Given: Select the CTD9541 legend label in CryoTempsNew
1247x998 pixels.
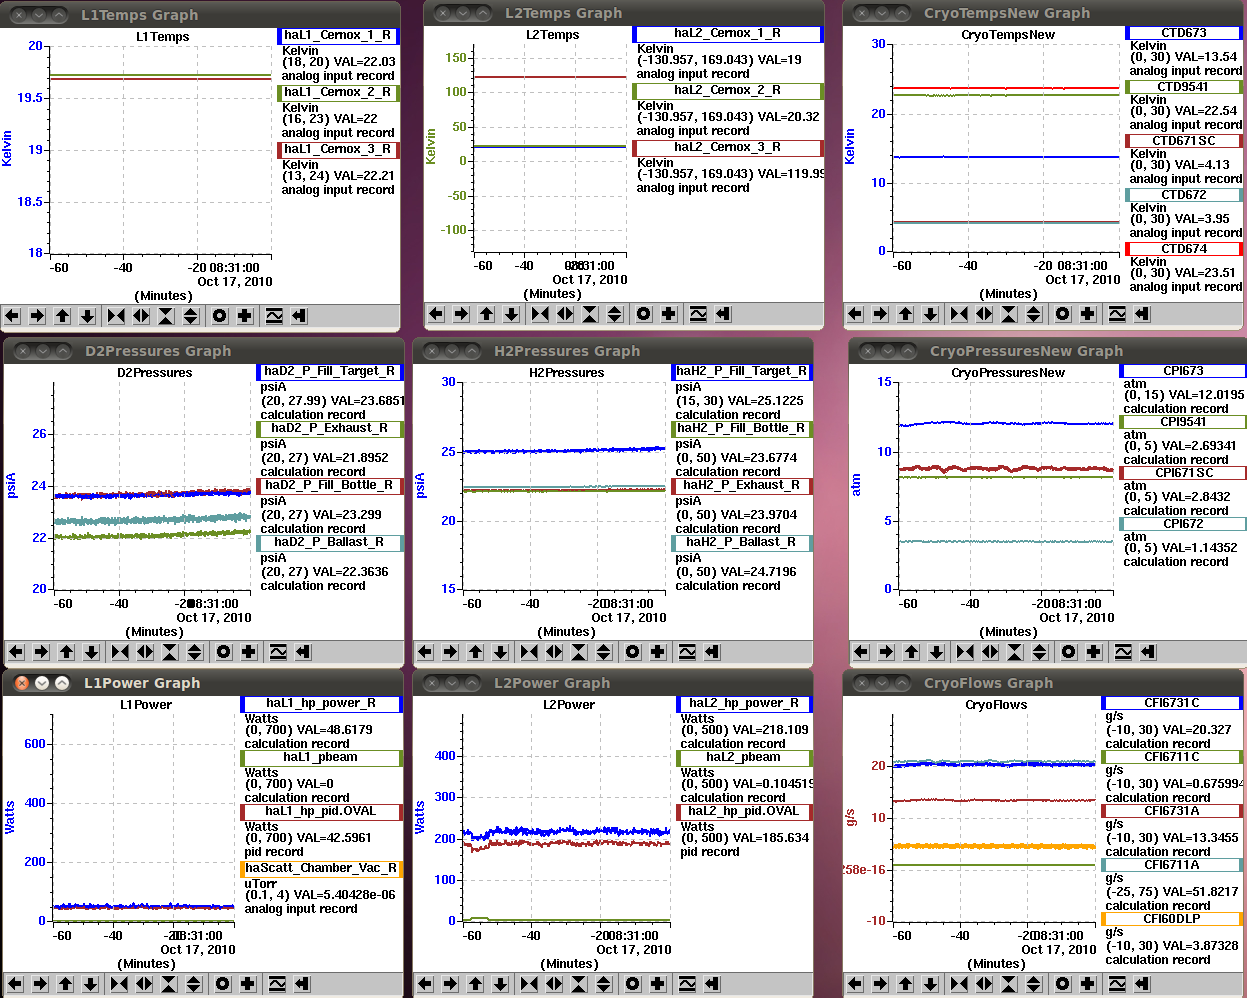Looking at the screenshot, I should (1183, 87).
